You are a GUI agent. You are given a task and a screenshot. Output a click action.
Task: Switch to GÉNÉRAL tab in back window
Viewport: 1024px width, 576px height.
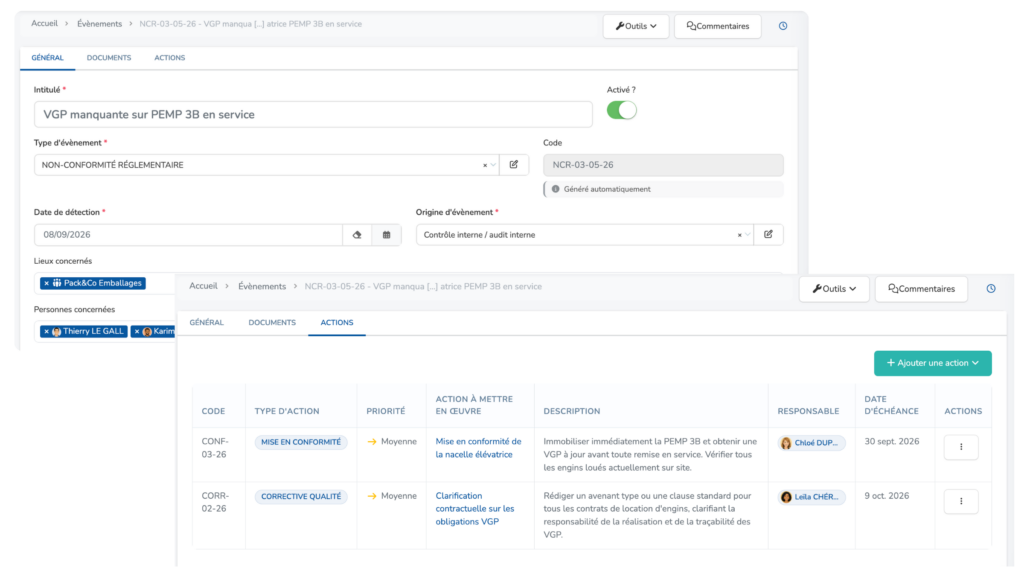(48, 57)
